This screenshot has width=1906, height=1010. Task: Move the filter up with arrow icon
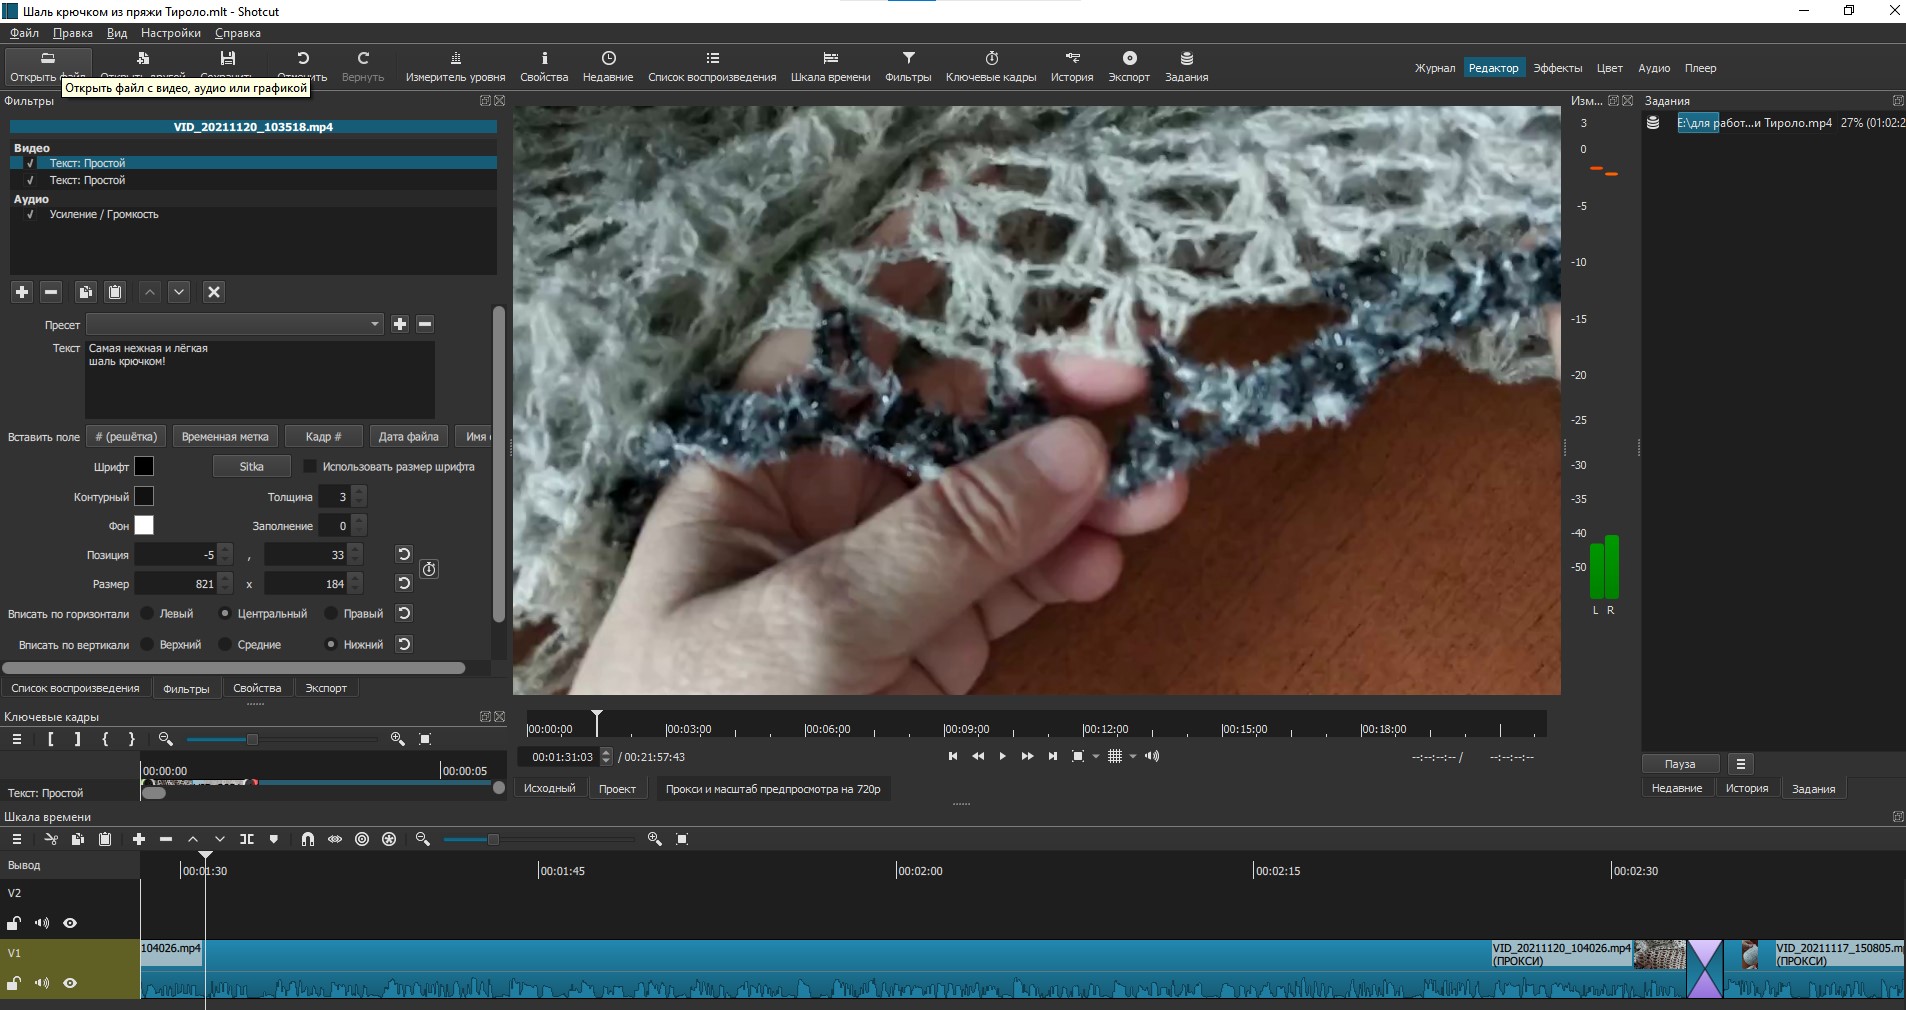click(x=150, y=292)
